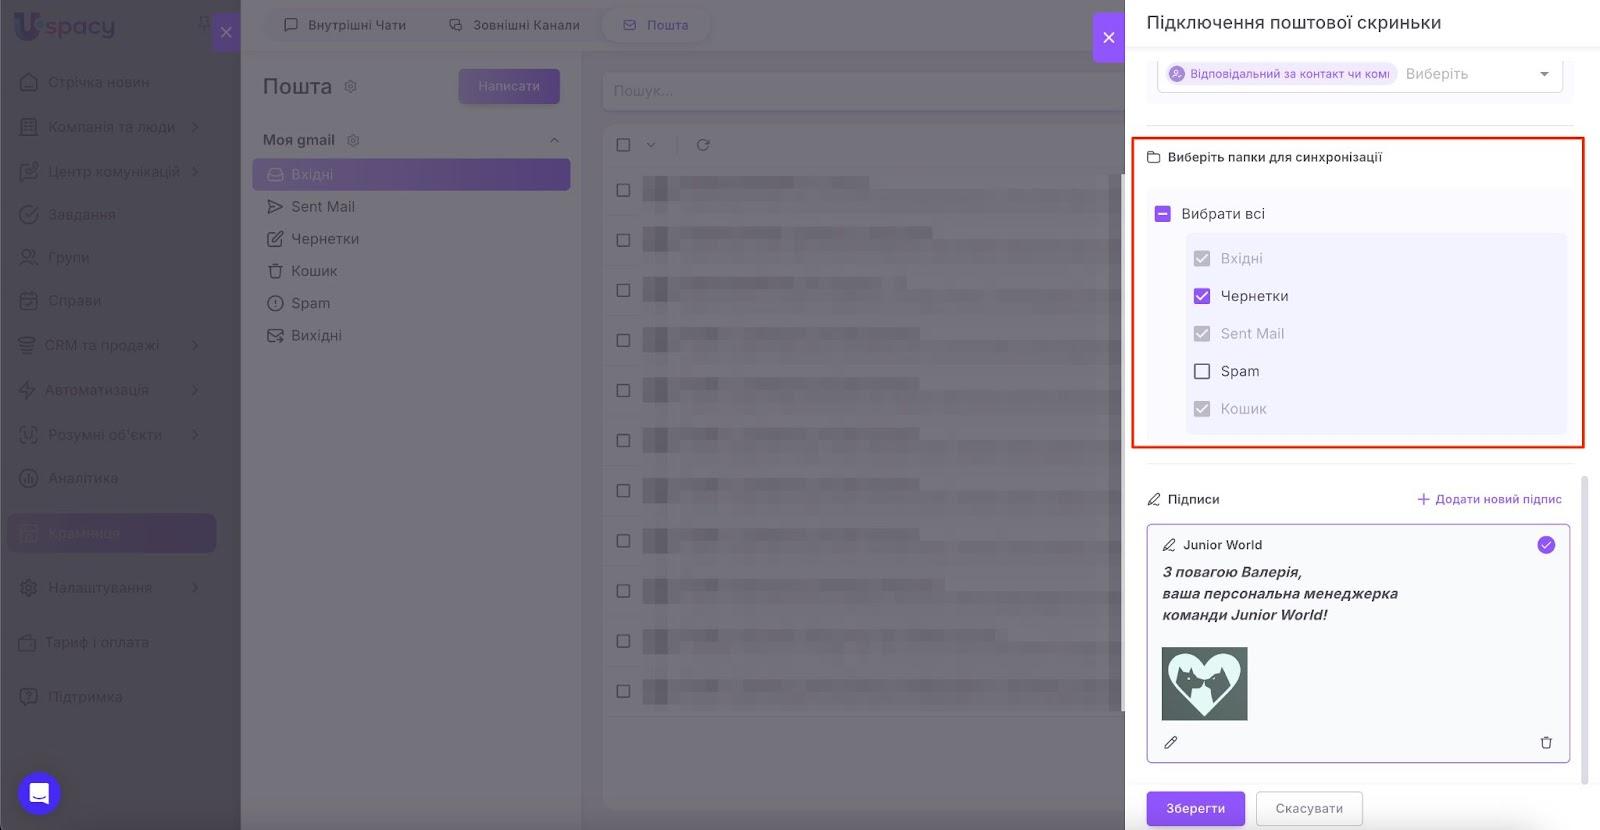Switch to Зовнішні Канали tab
The height and width of the screenshot is (830, 1600).
click(514, 25)
